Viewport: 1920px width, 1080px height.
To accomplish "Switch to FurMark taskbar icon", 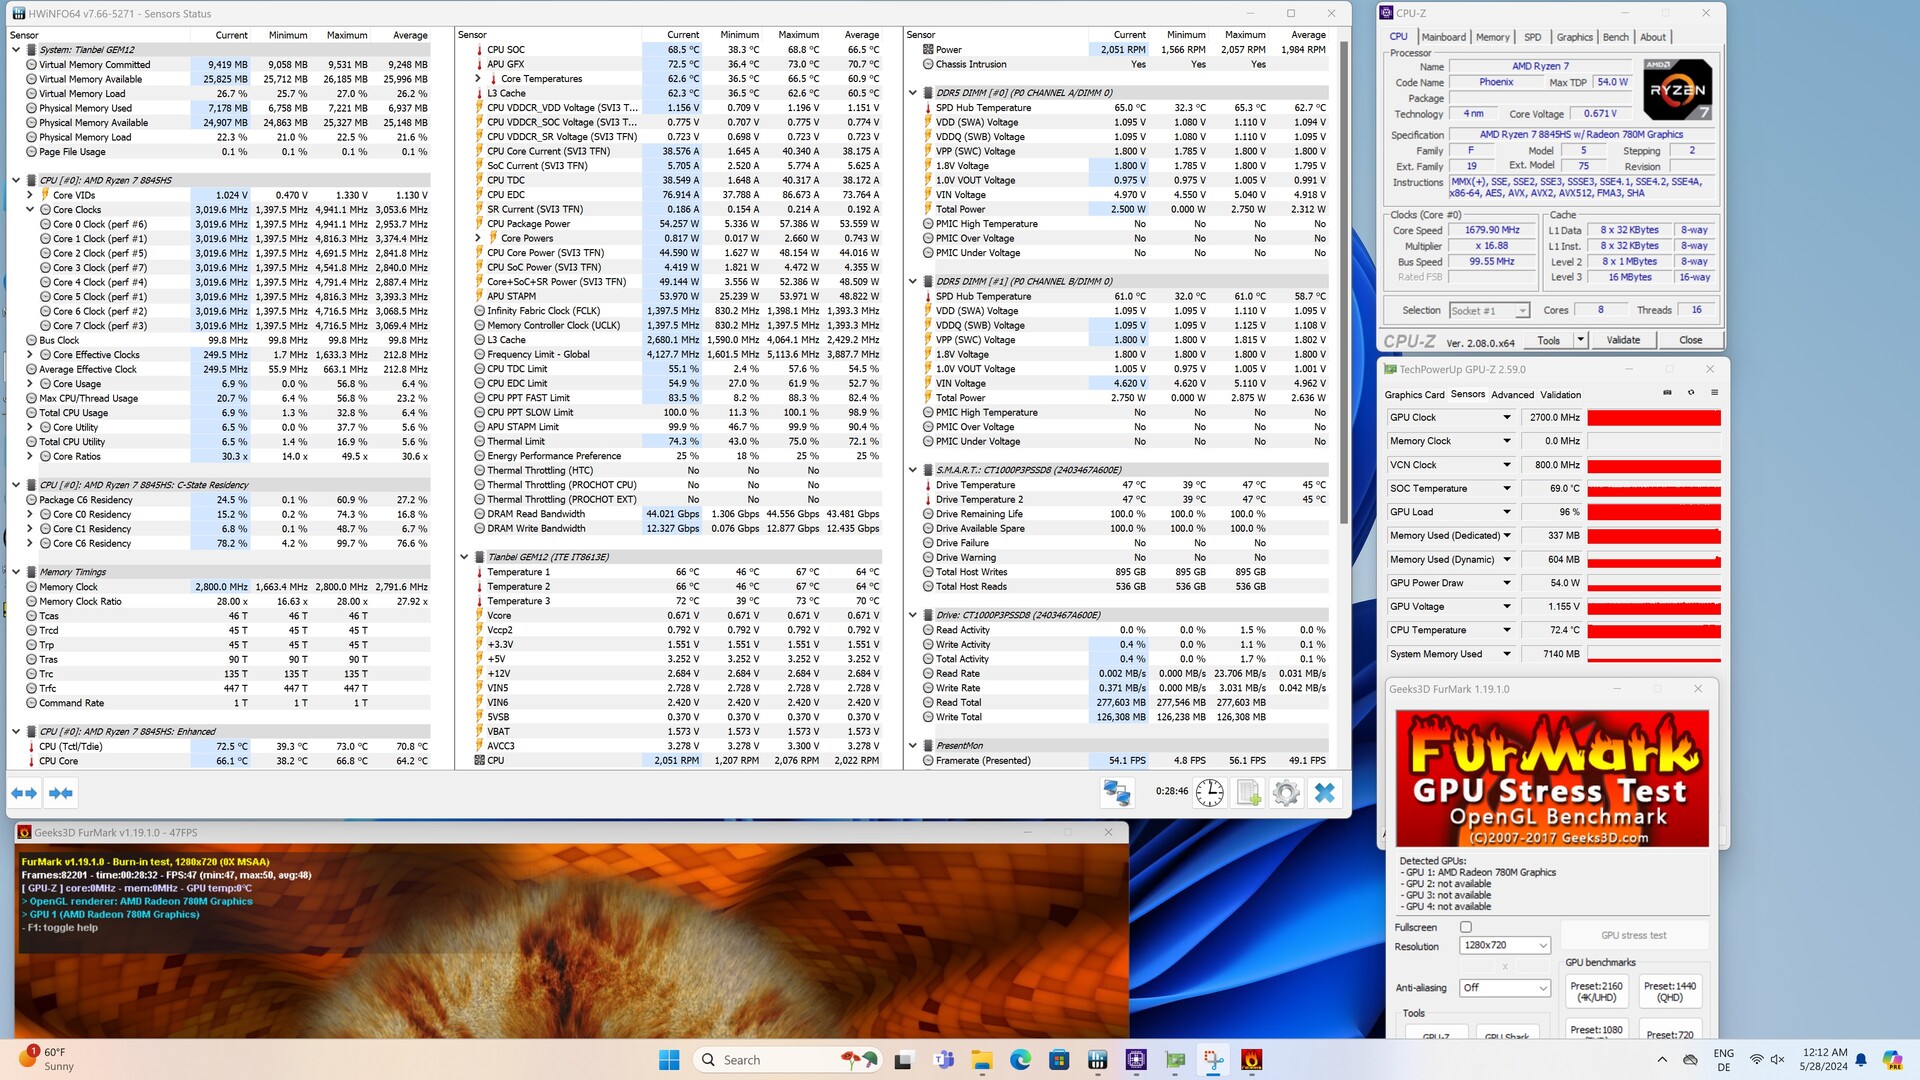I will point(1251,1060).
